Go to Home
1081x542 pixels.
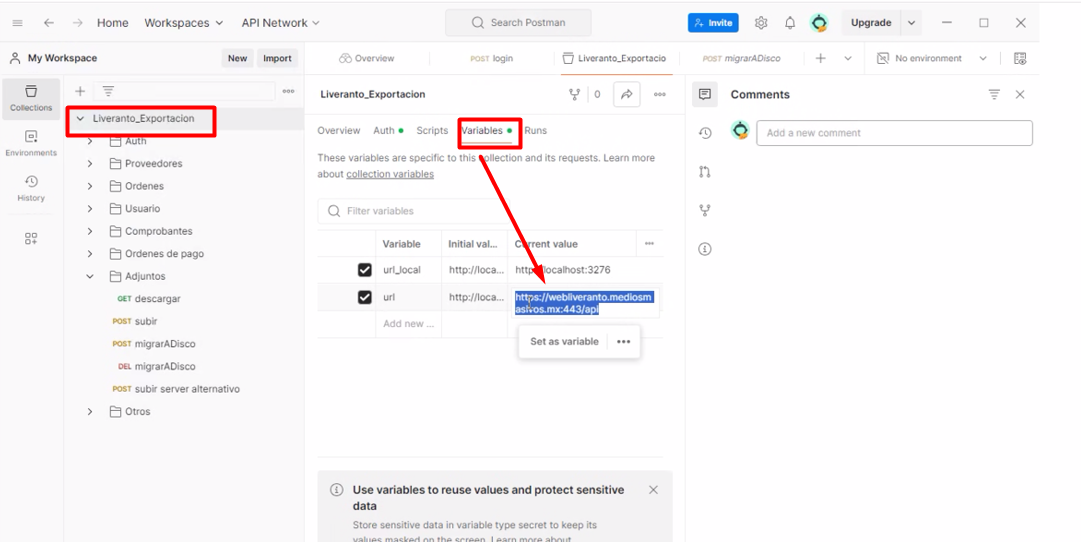tap(112, 23)
